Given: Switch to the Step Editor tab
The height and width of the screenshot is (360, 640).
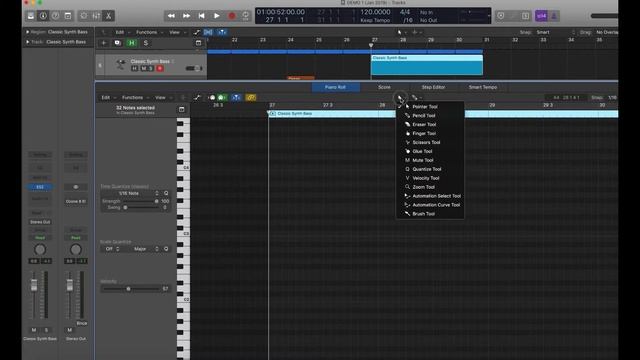Looking at the screenshot, I should pos(433,87).
